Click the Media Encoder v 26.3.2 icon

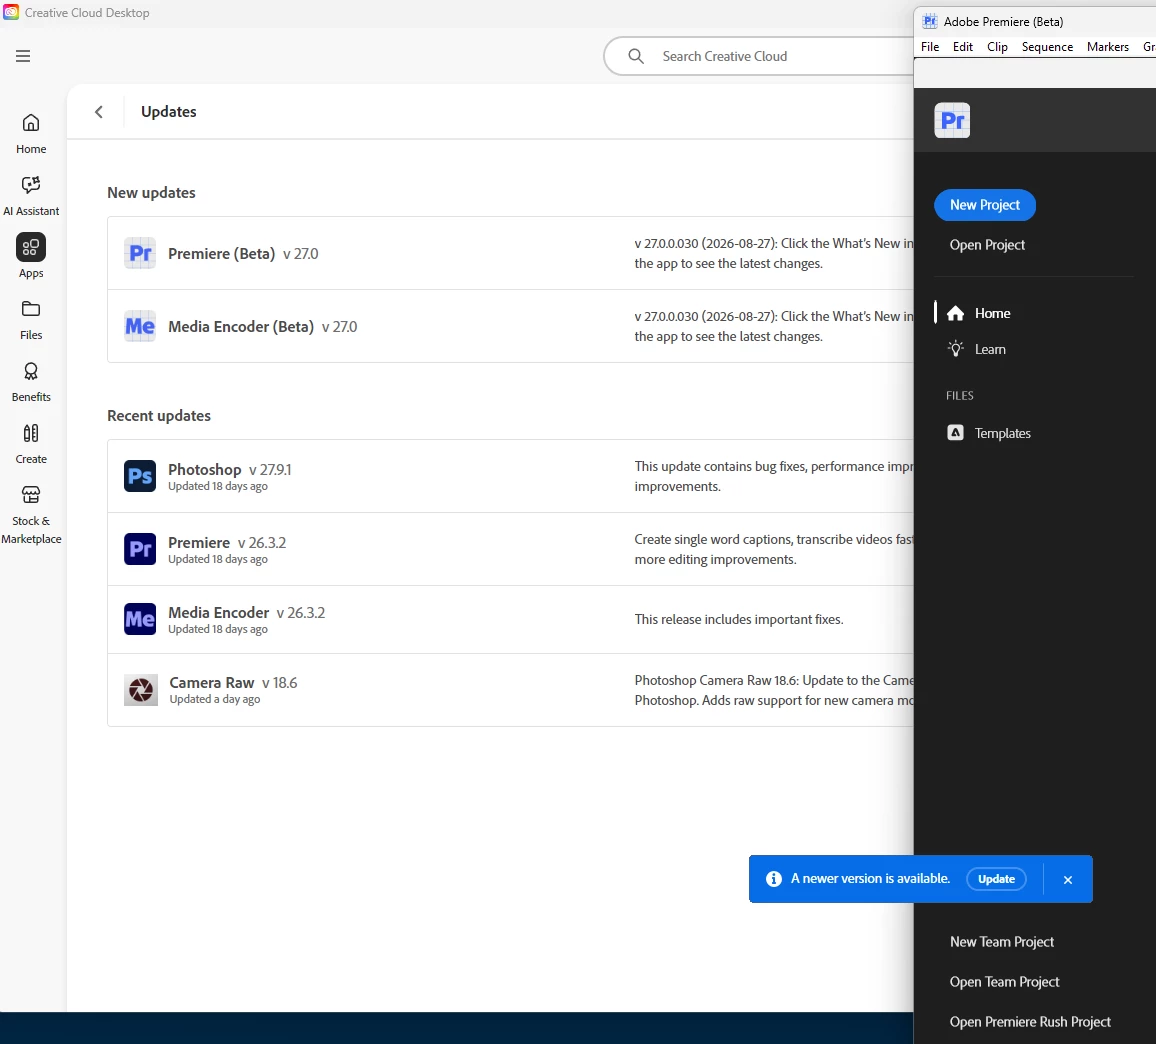tap(140, 619)
